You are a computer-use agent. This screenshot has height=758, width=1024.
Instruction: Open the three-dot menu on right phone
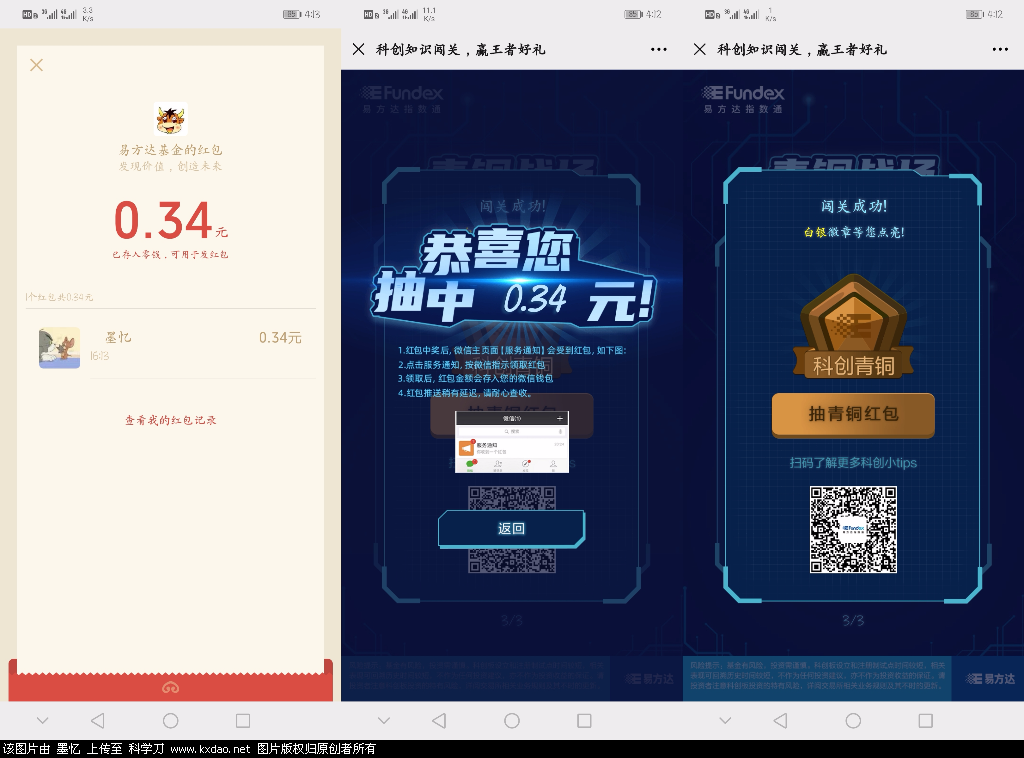1000,49
